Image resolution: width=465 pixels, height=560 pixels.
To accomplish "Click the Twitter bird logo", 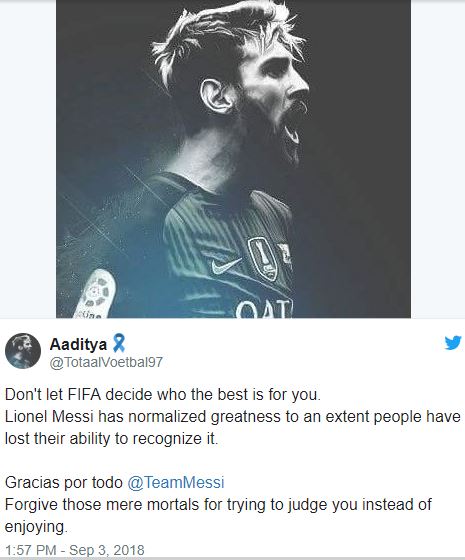I will (453, 343).
